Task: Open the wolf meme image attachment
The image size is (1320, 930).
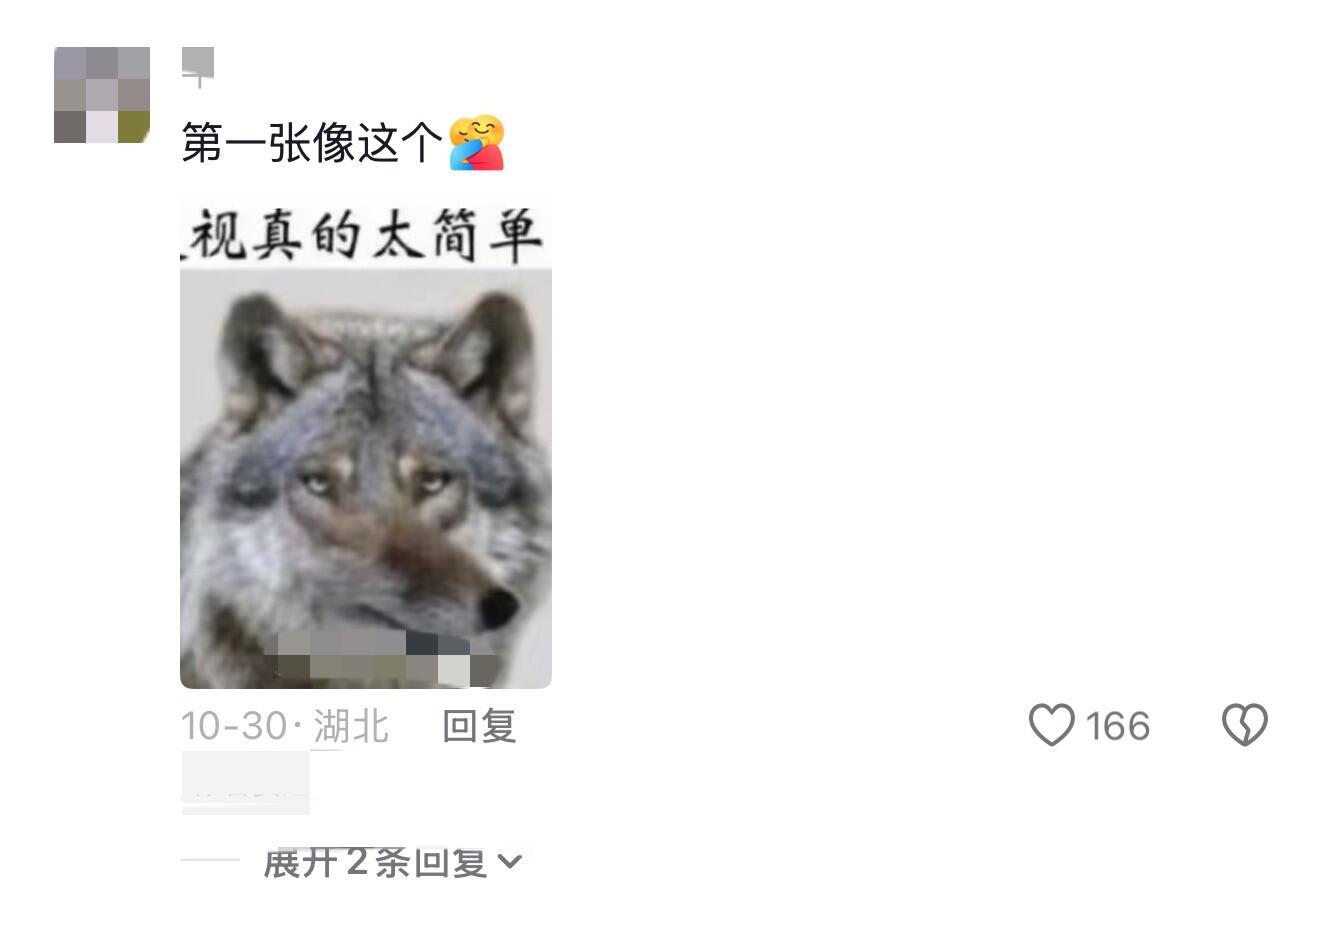Action: pos(366,441)
